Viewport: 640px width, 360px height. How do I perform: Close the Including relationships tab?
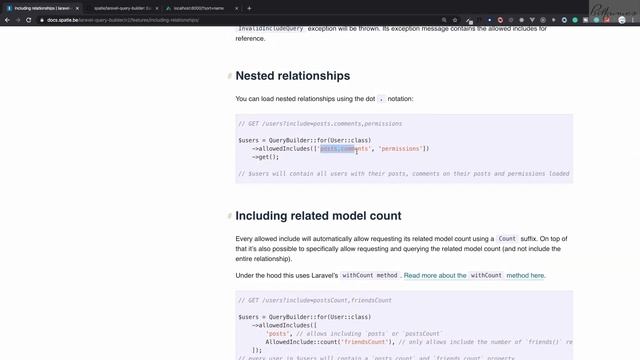77,8
